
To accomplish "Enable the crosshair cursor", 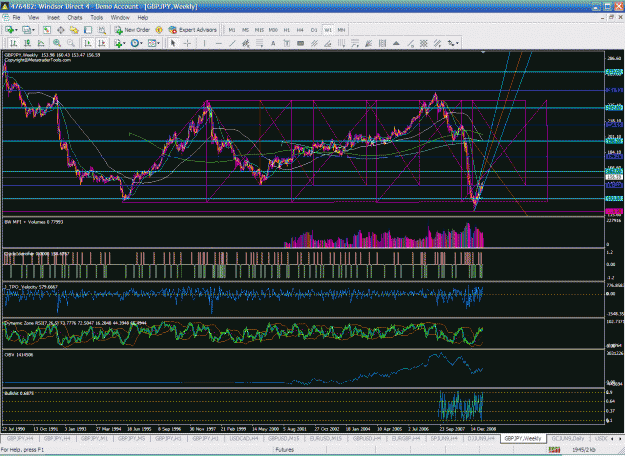I will pyautogui.click(x=187, y=43).
